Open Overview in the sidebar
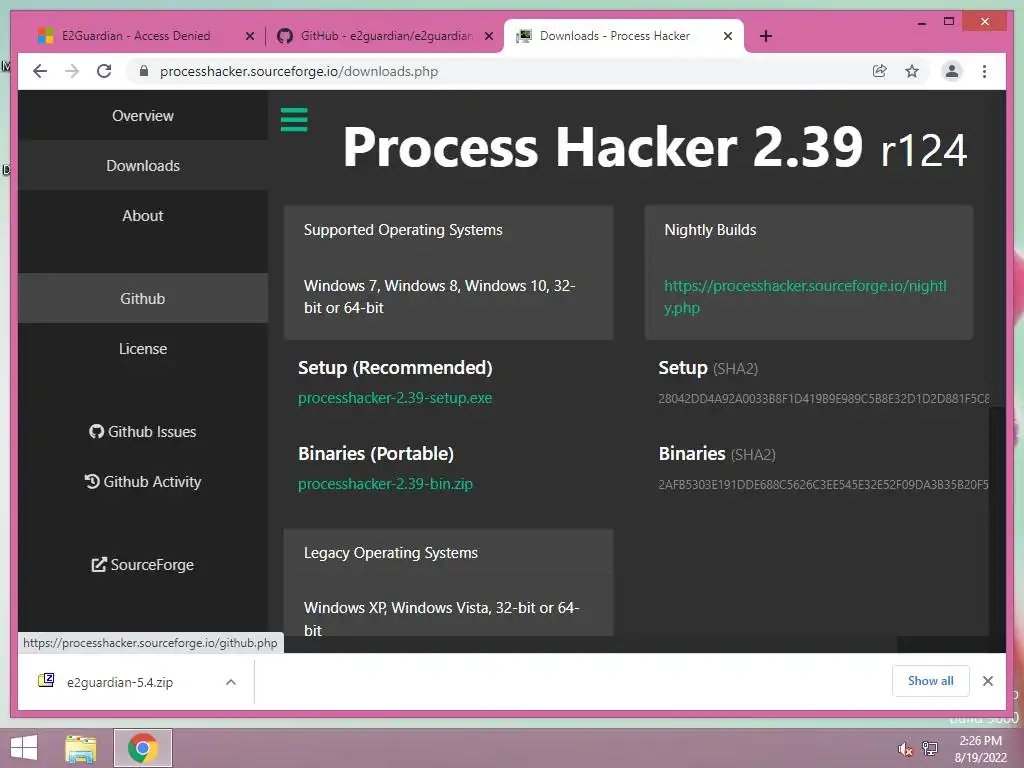 [x=142, y=116]
